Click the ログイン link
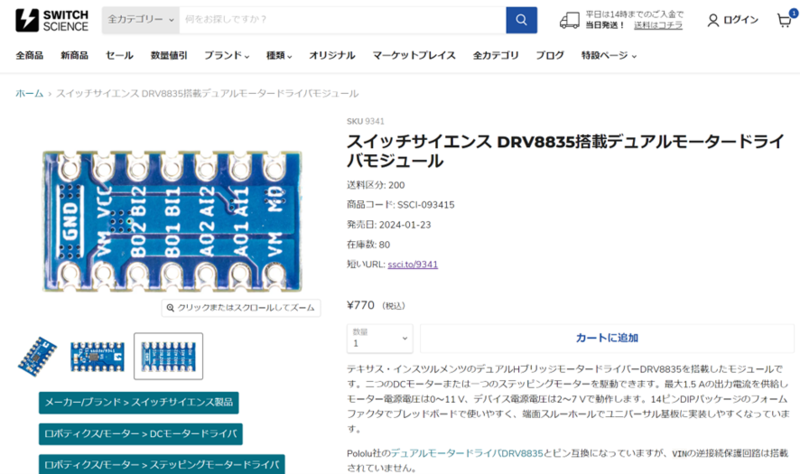 pos(741,20)
